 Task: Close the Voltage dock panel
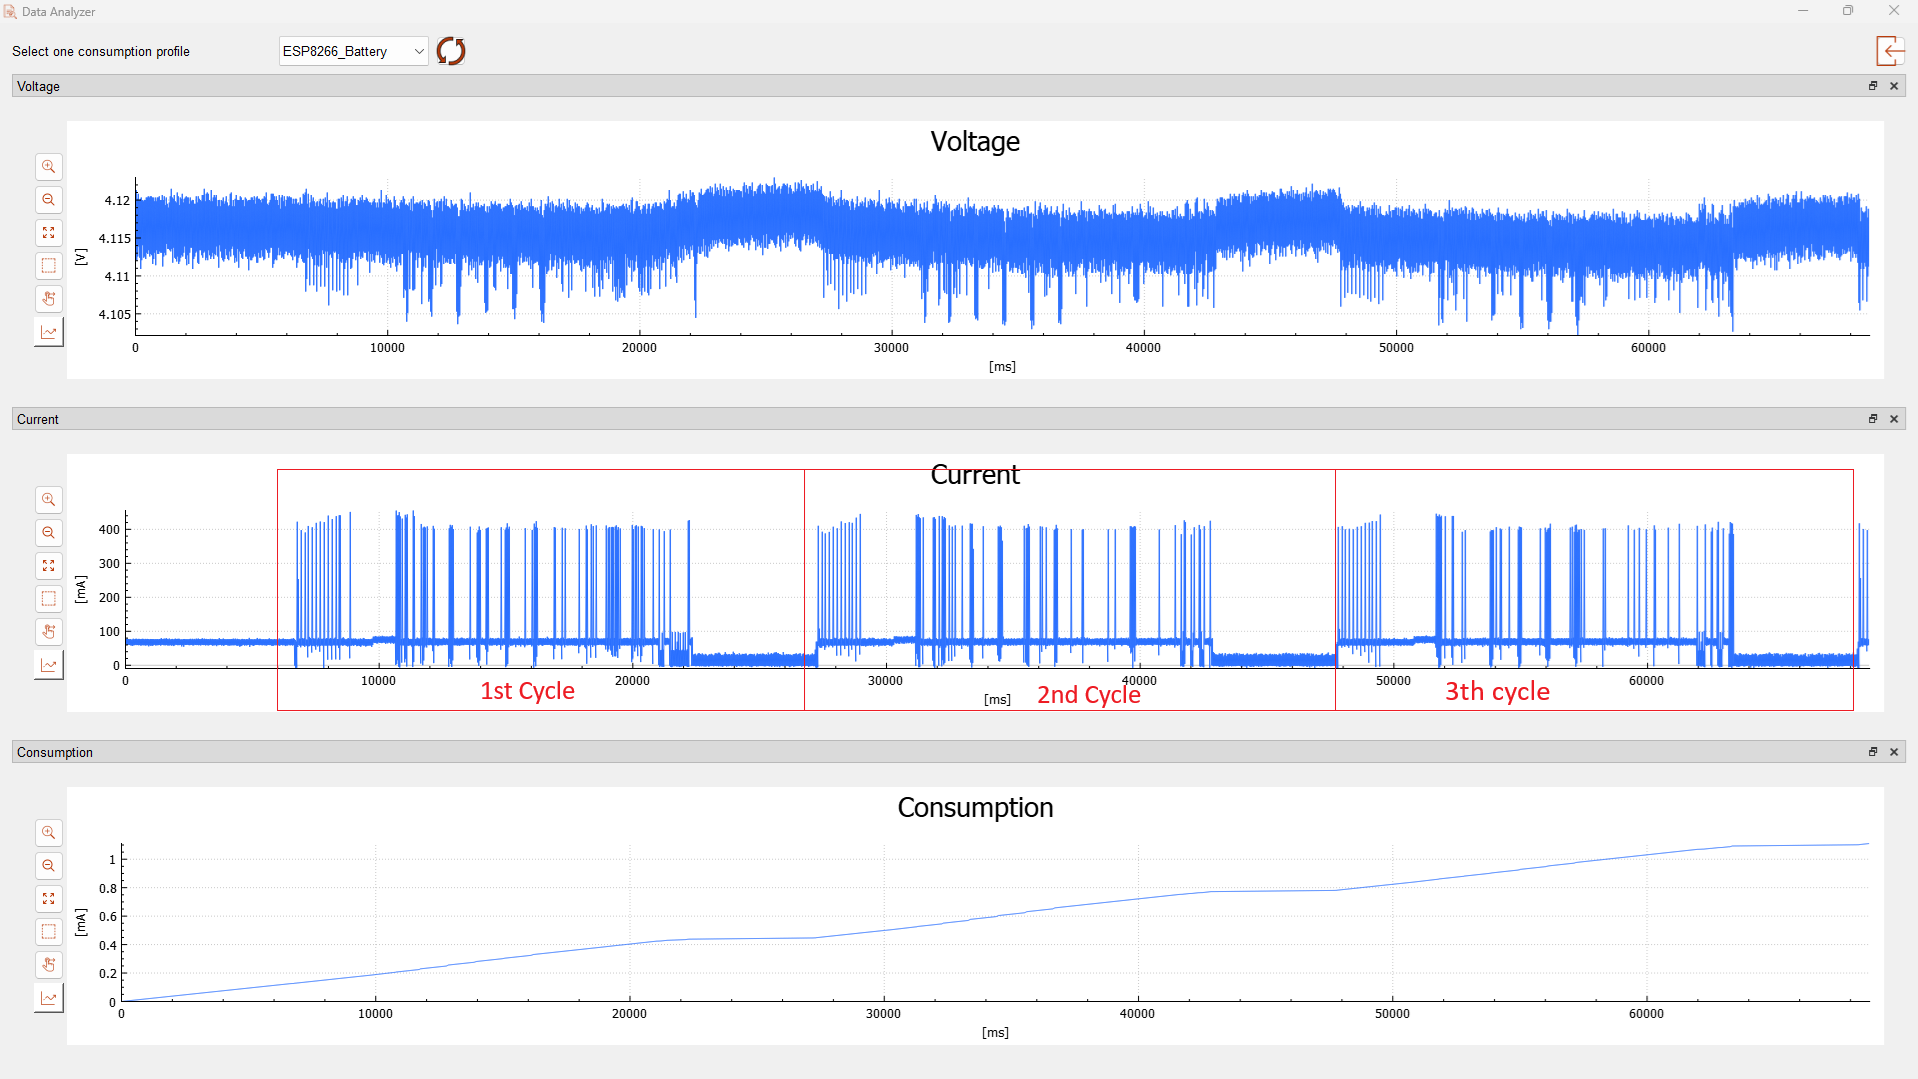pyautogui.click(x=1894, y=86)
